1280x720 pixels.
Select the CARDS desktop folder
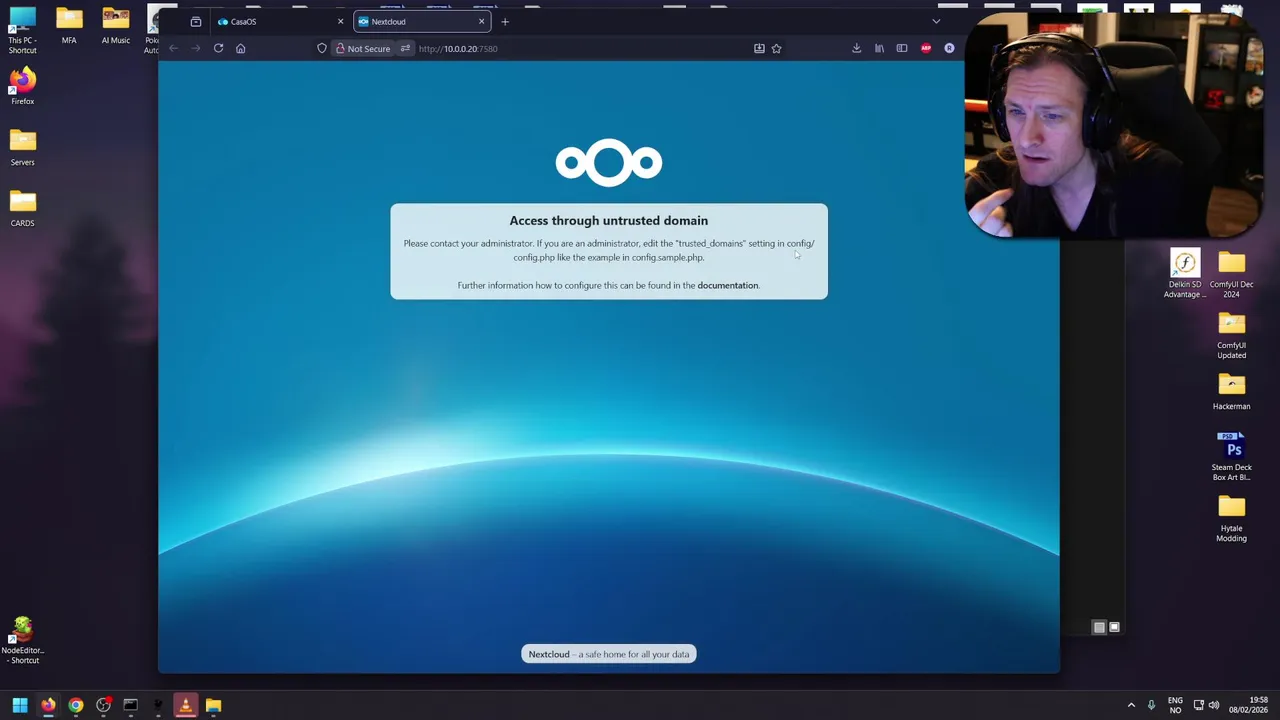[x=22, y=208]
